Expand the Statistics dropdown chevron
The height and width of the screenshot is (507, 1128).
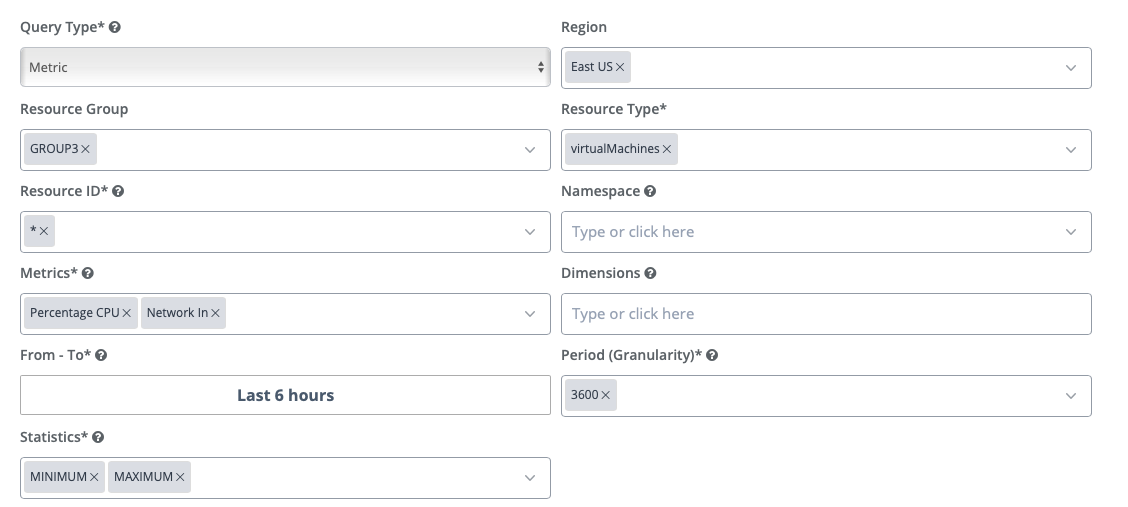click(529, 478)
